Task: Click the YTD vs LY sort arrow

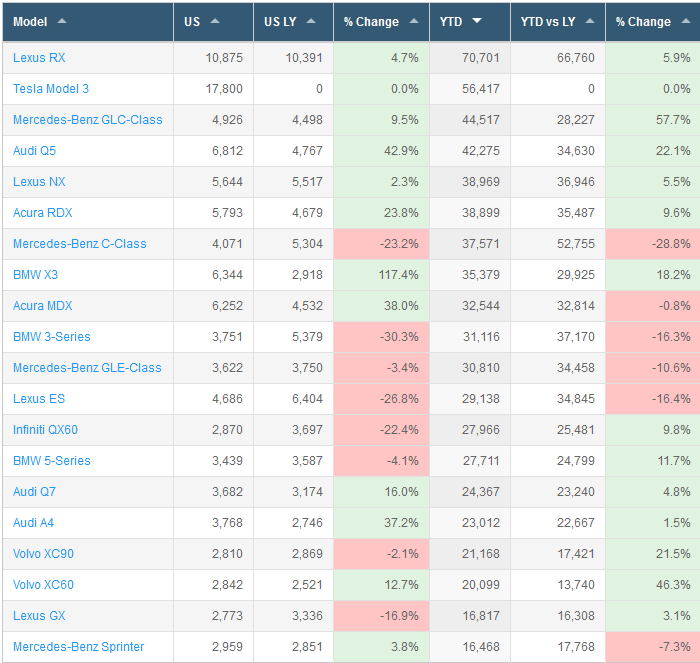Action: click(x=590, y=21)
